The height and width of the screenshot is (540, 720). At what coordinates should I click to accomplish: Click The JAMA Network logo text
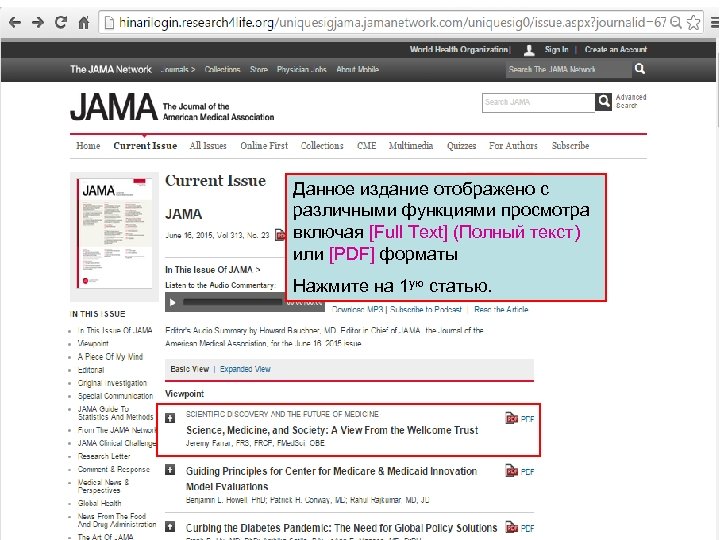point(111,69)
